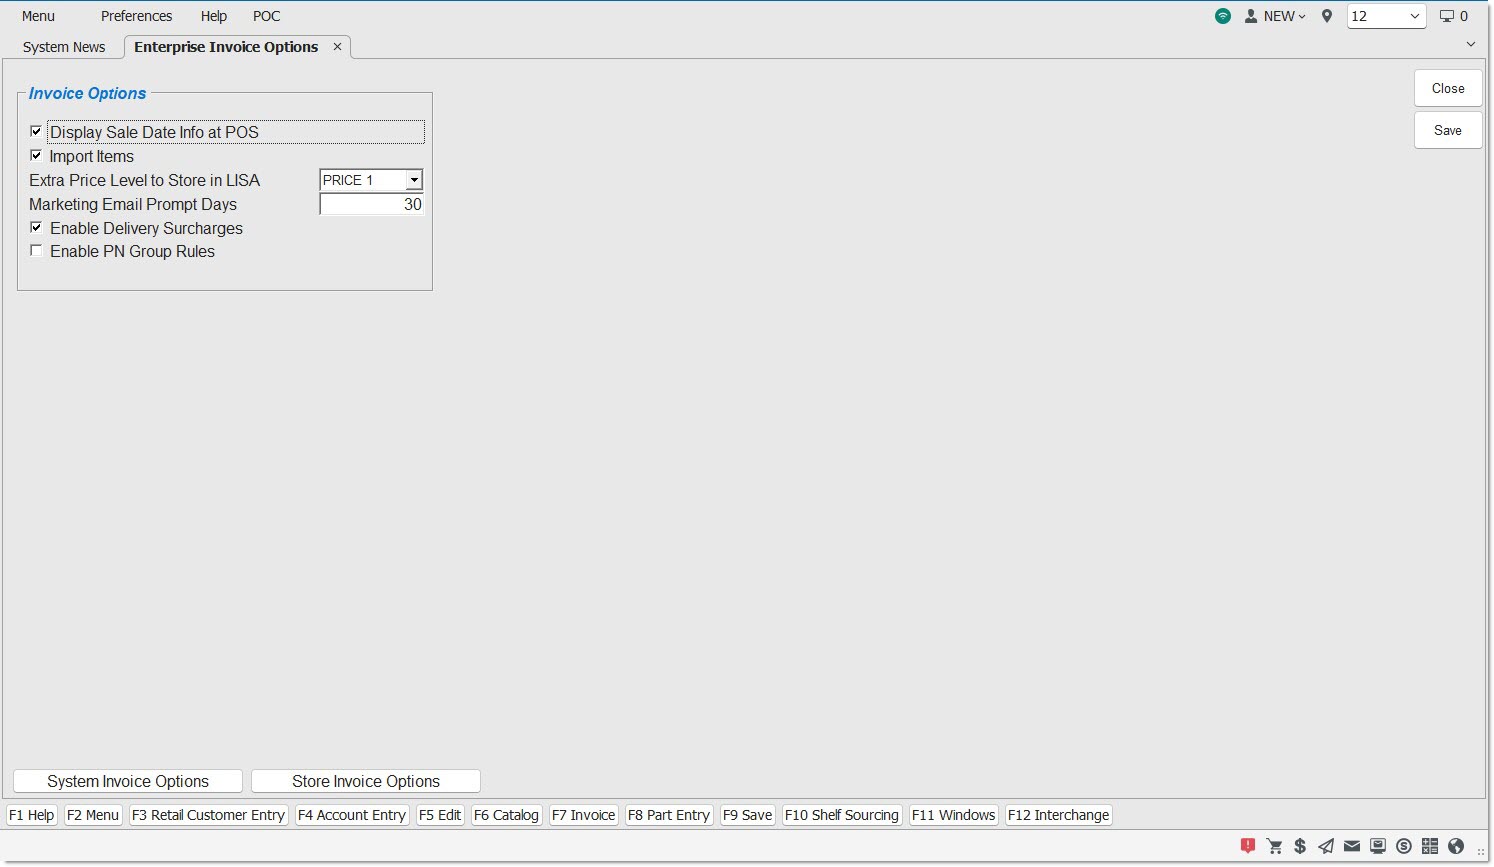Viewport: 1494px width, 867px height.
Task: Click the dollar sign icon
Action: 1300,846
